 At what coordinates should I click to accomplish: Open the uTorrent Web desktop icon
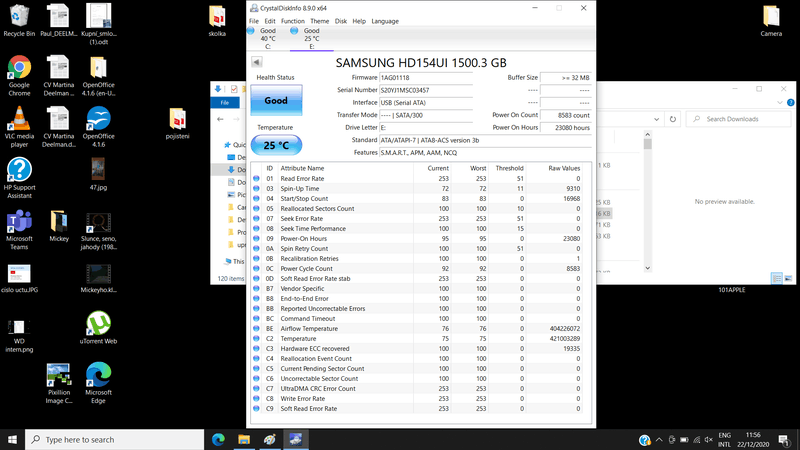tap(98, 328)
